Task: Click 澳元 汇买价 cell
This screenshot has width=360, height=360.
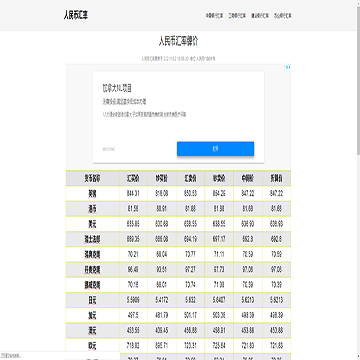Action: tap(133, 331)
